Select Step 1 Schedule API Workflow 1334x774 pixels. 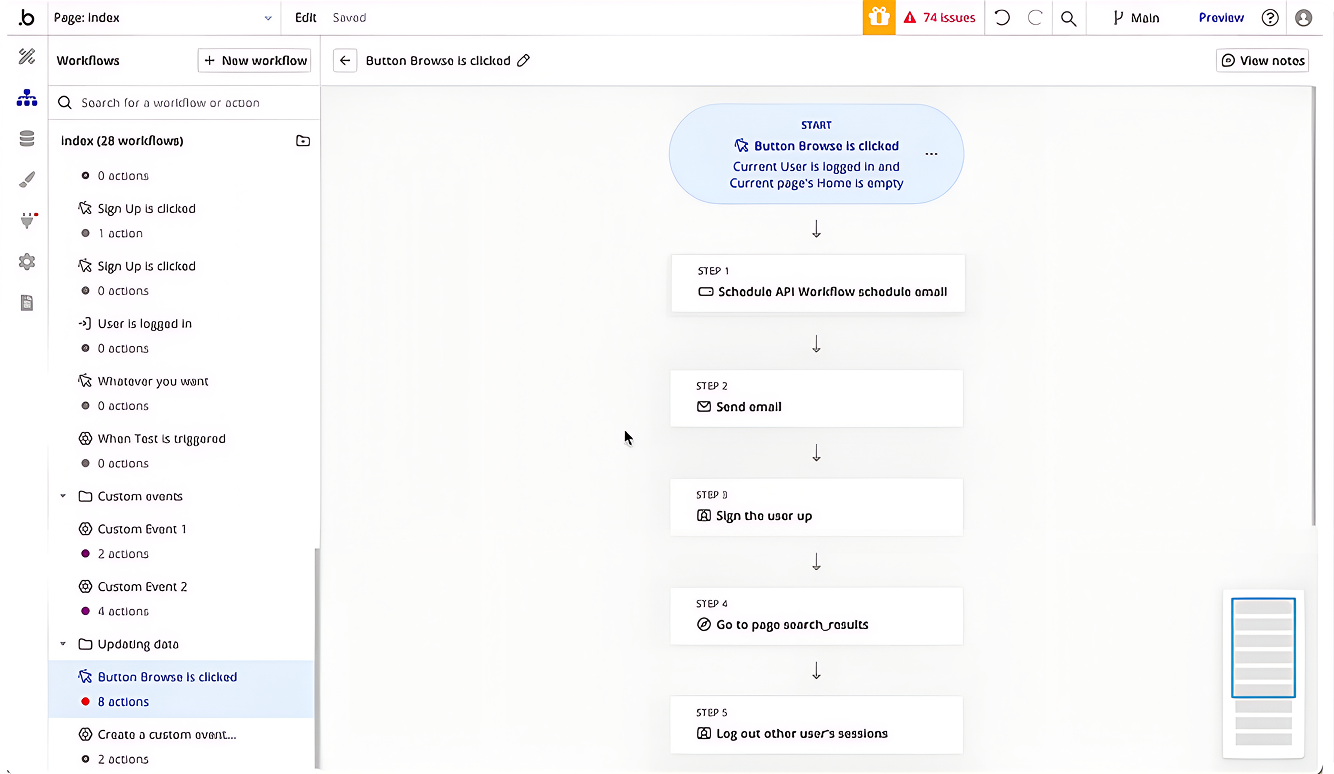click(x=818, y=283)
